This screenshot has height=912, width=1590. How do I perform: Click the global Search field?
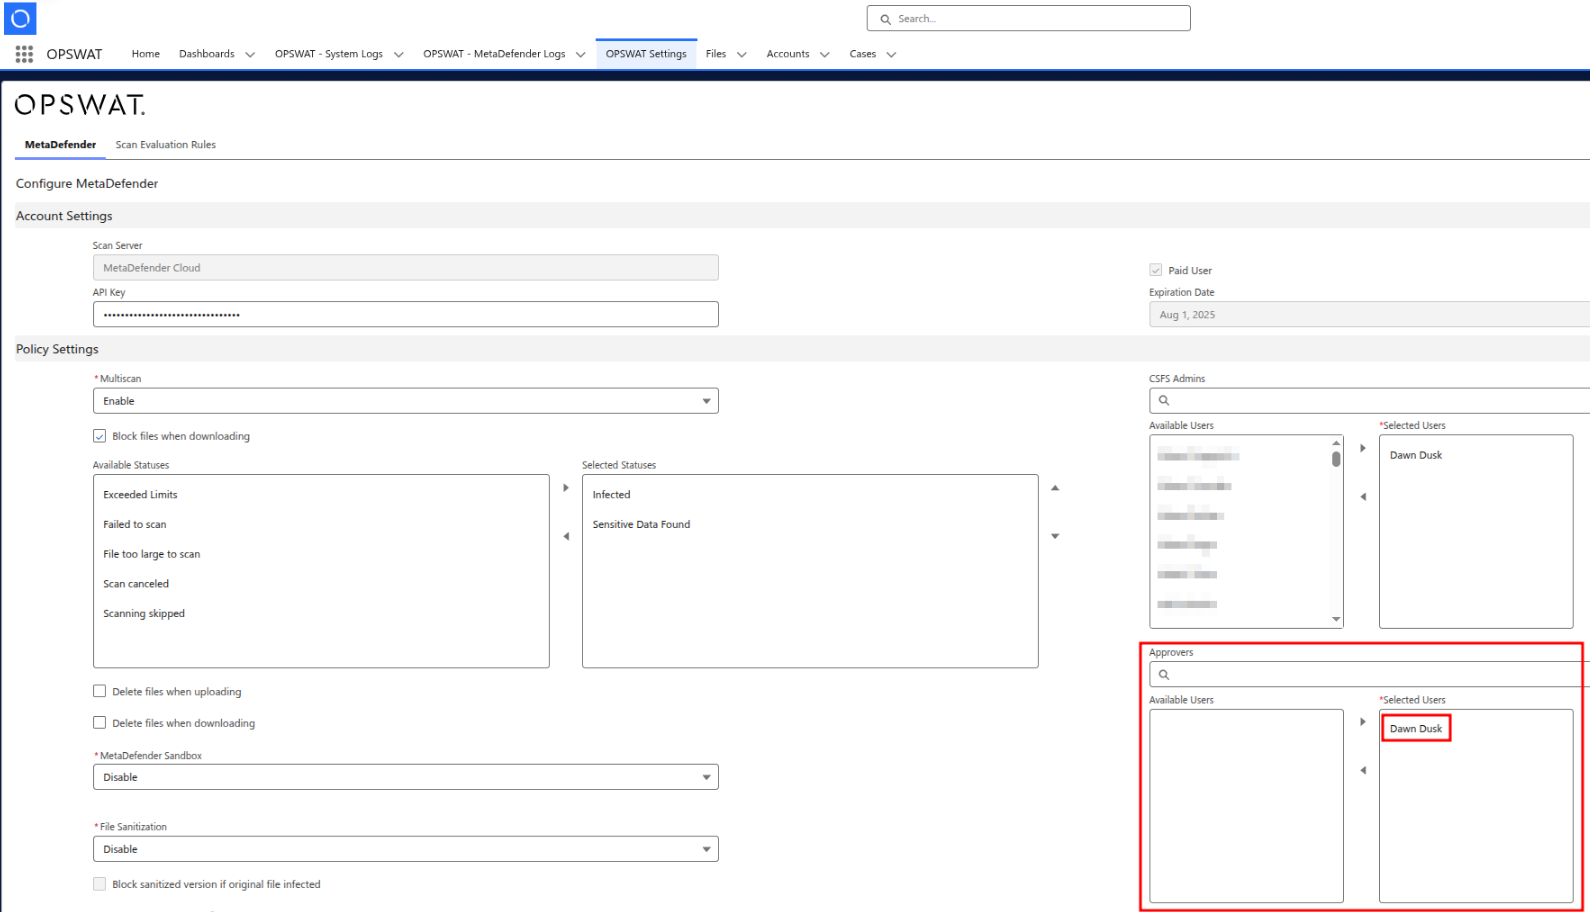click(1029, 18)
